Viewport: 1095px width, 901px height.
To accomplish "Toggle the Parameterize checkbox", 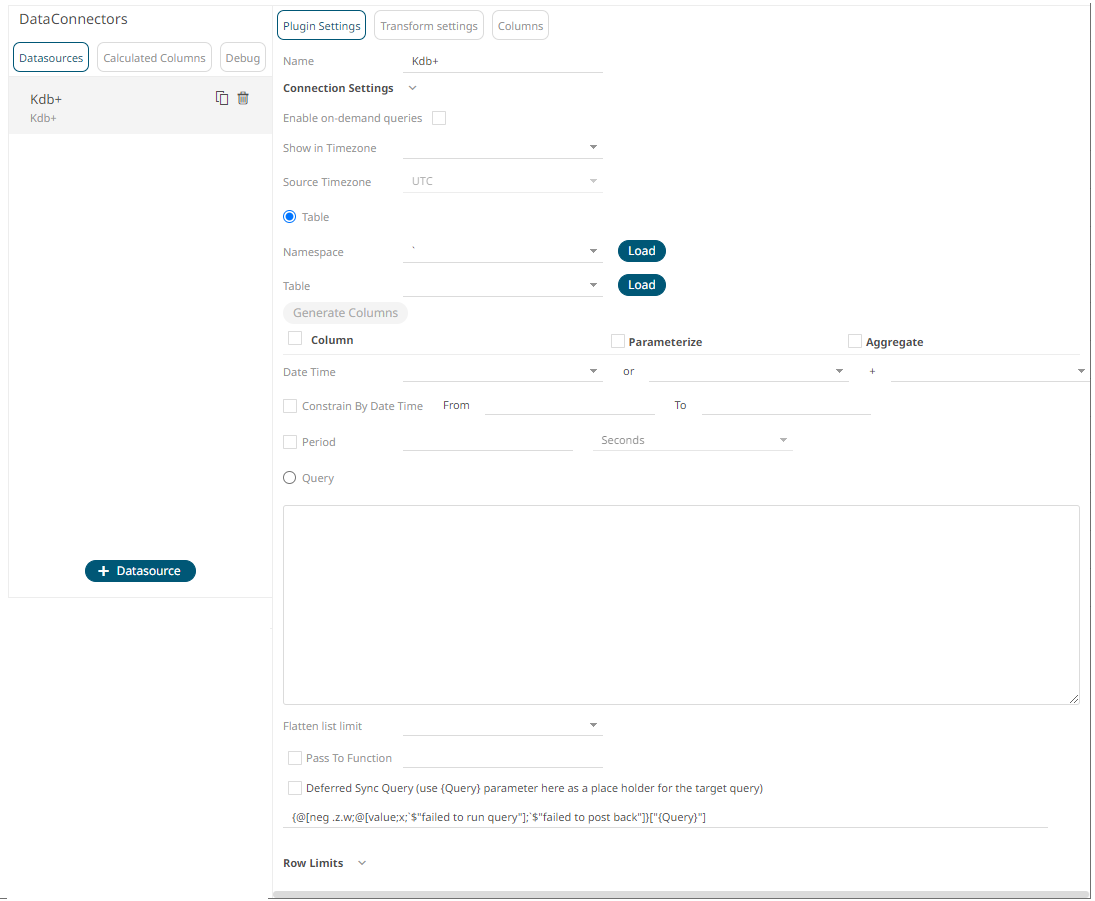I will [x=617, y=341].
